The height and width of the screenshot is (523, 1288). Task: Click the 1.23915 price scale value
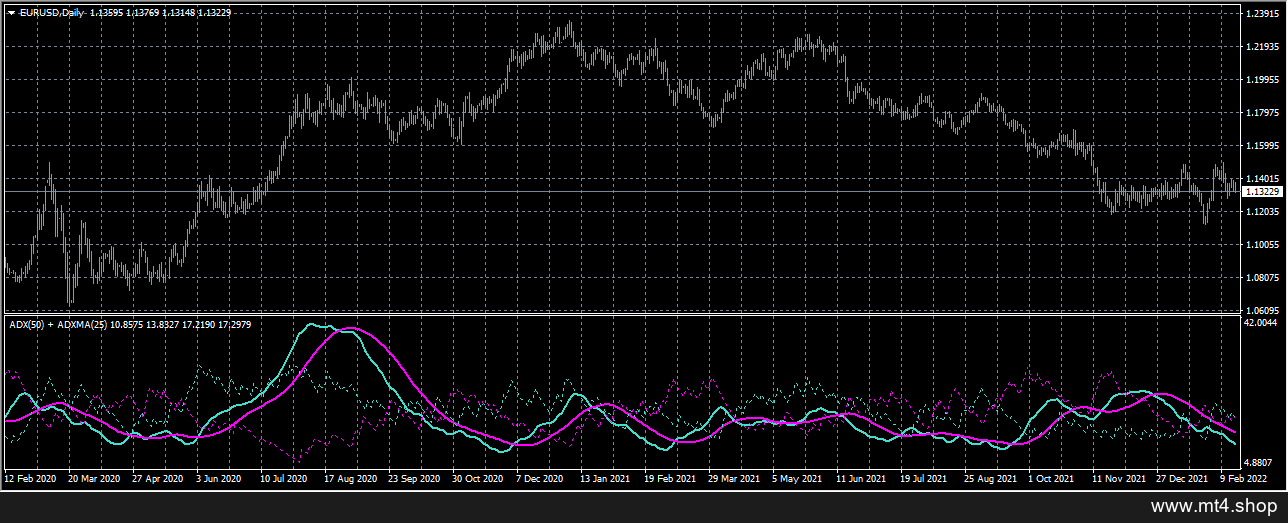pyautogui.click(x=1262, y=13)
